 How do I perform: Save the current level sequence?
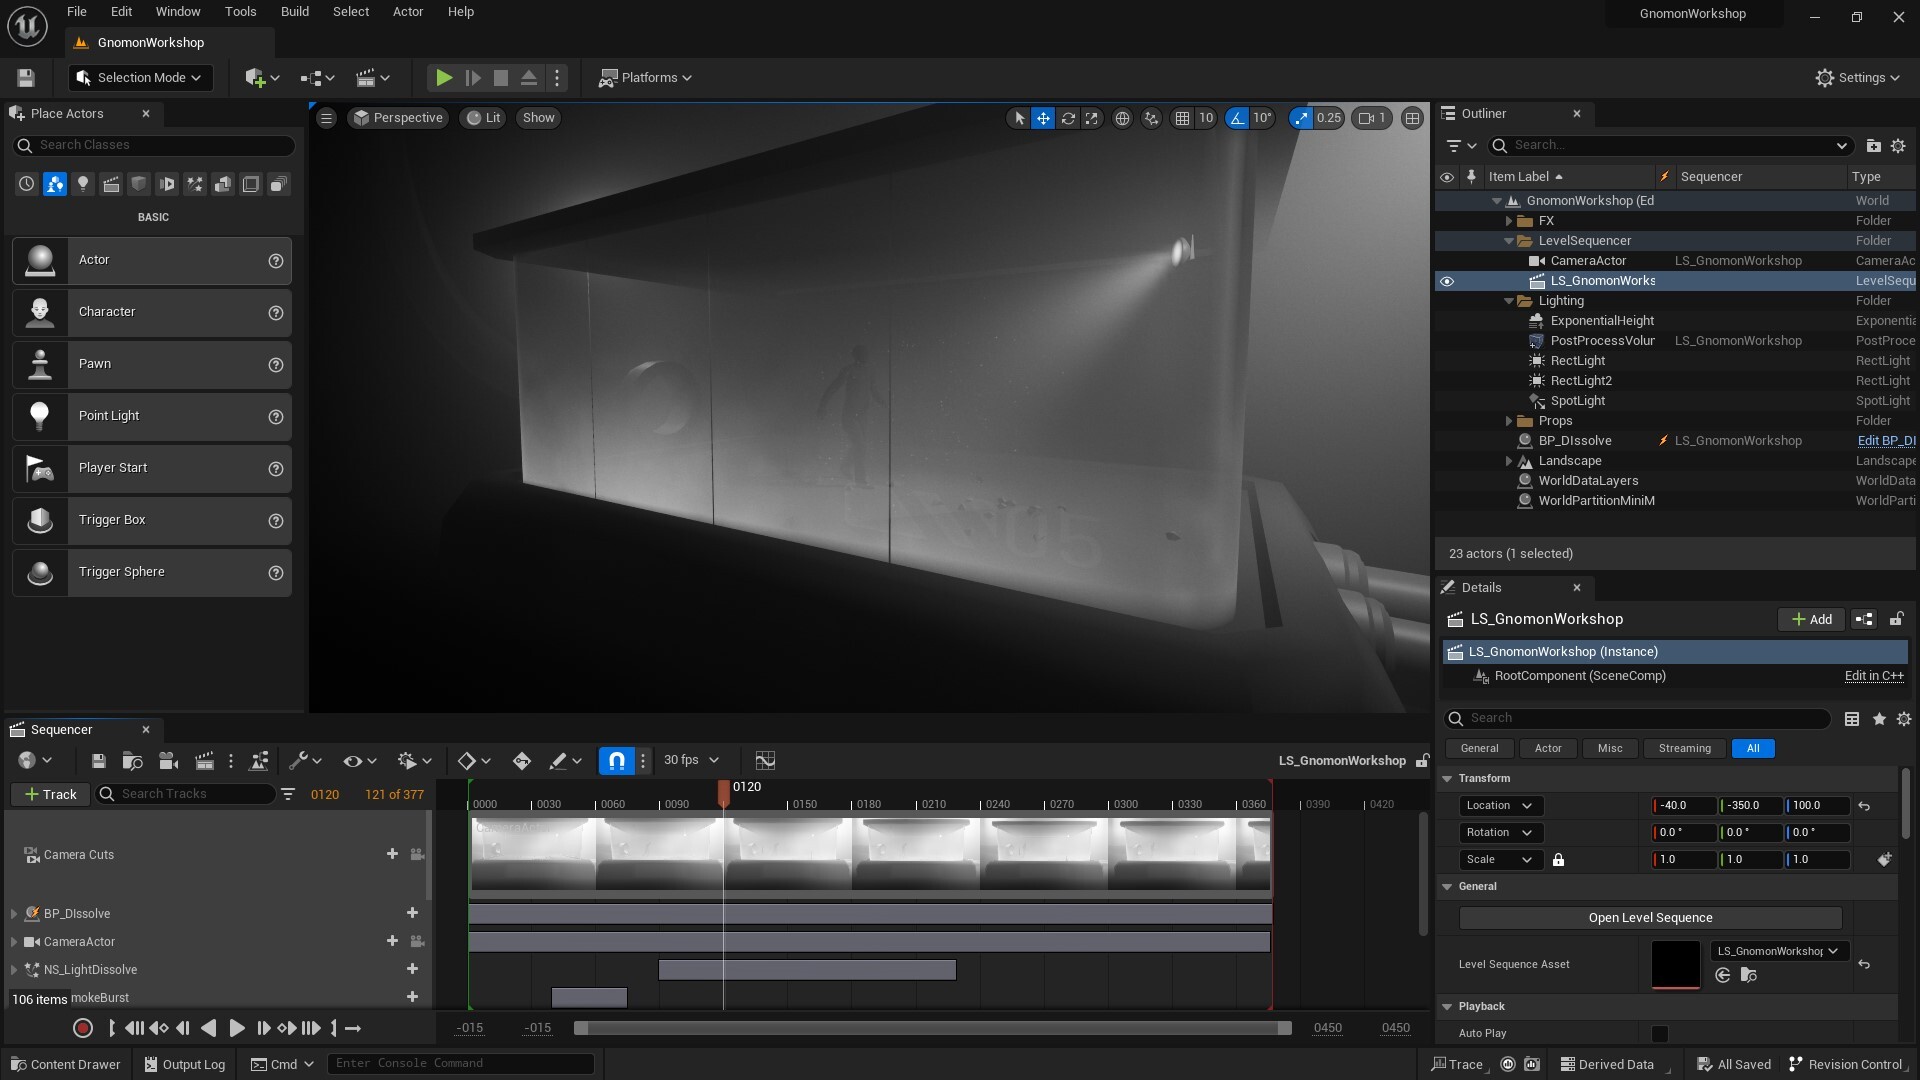click(97, 760)
